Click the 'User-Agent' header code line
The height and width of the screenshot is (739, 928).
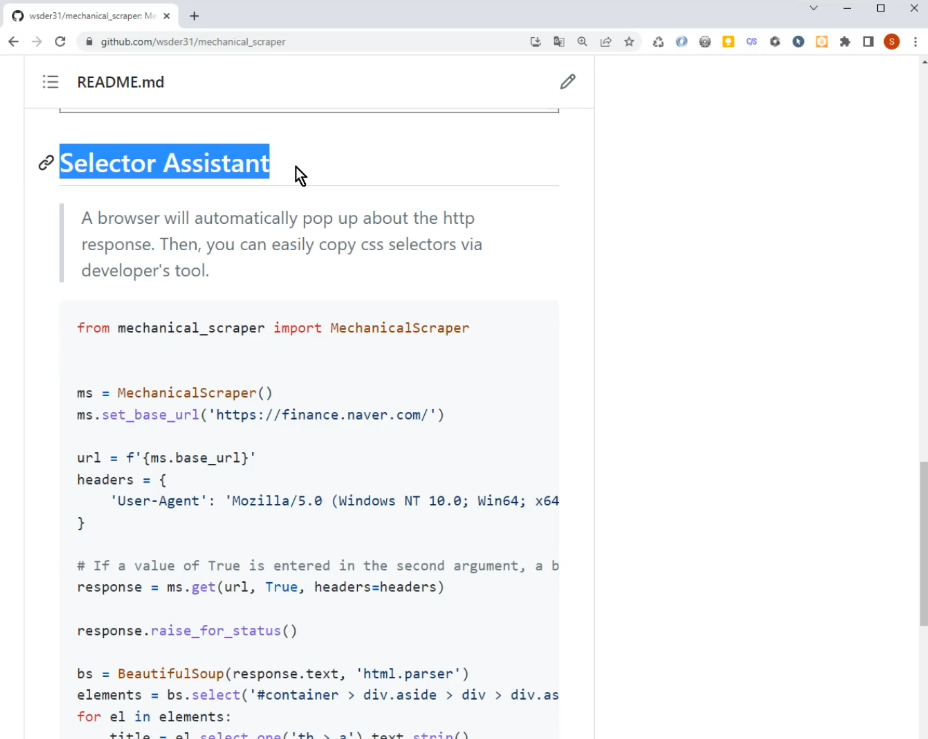pyautogui.click(x=334, y=501)
